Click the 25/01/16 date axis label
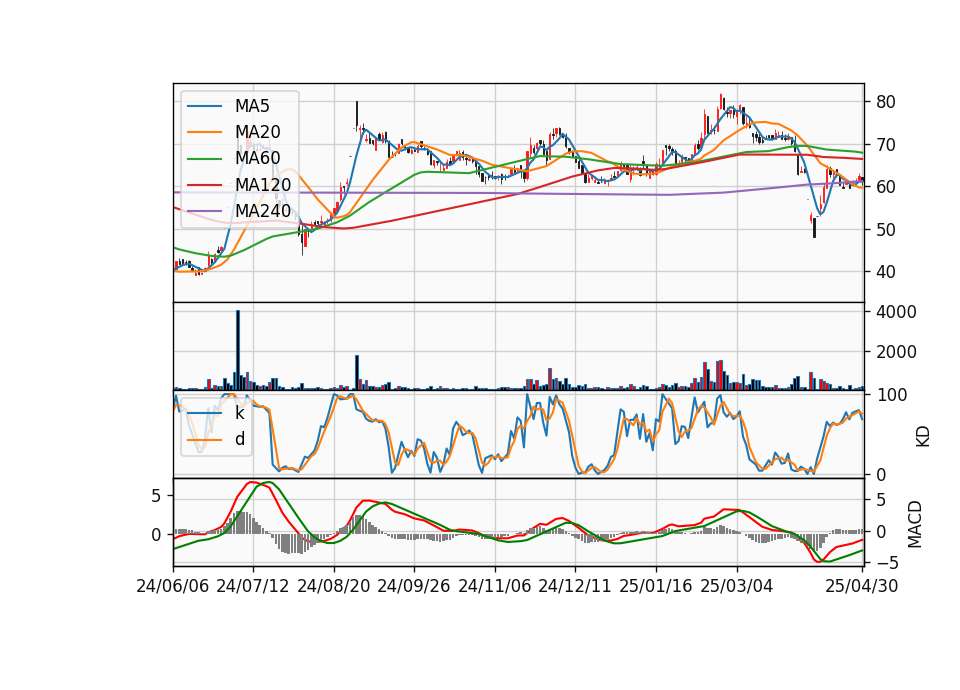 pyautogui.click(x=656, y=586)
